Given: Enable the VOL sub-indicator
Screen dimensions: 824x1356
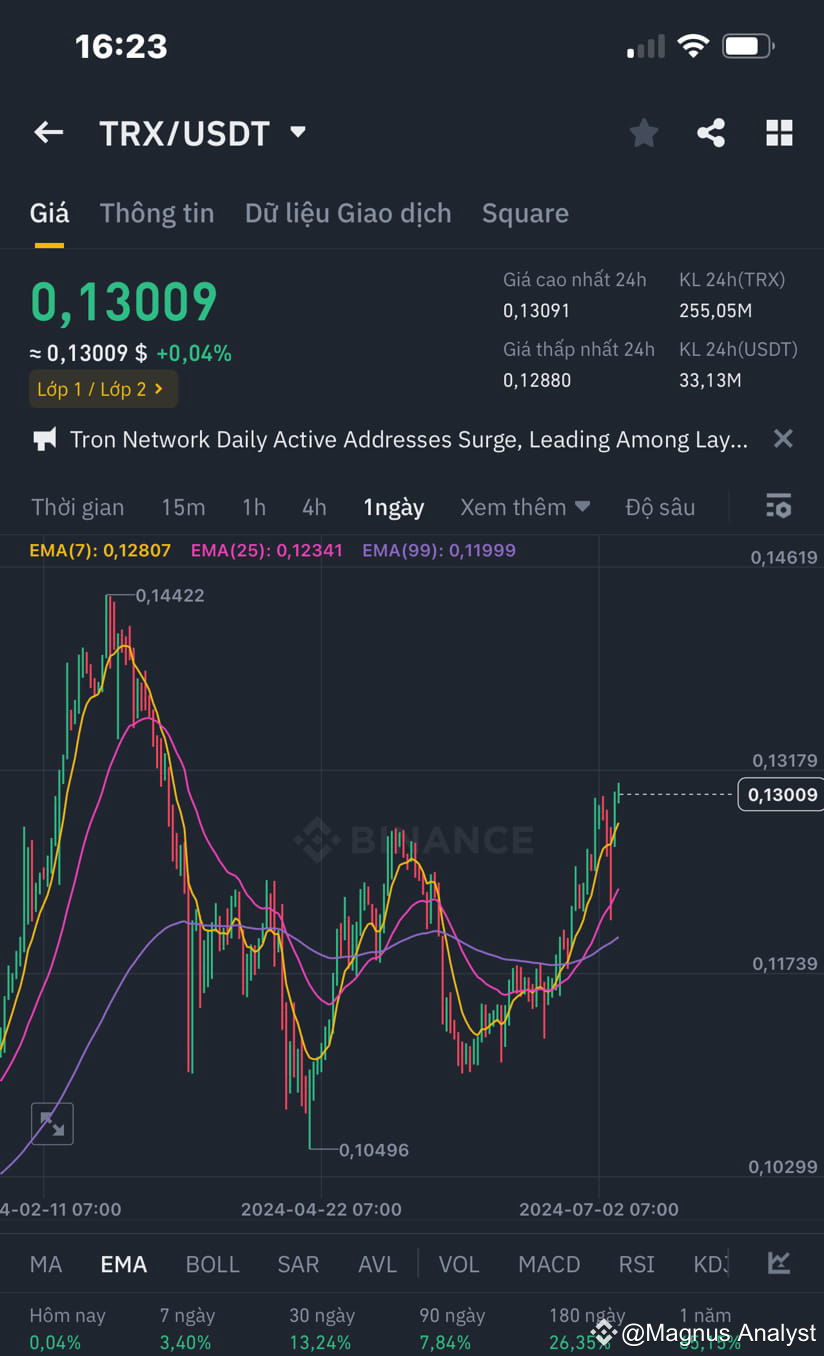Looking at the screenshot, I should [459, 1264].
